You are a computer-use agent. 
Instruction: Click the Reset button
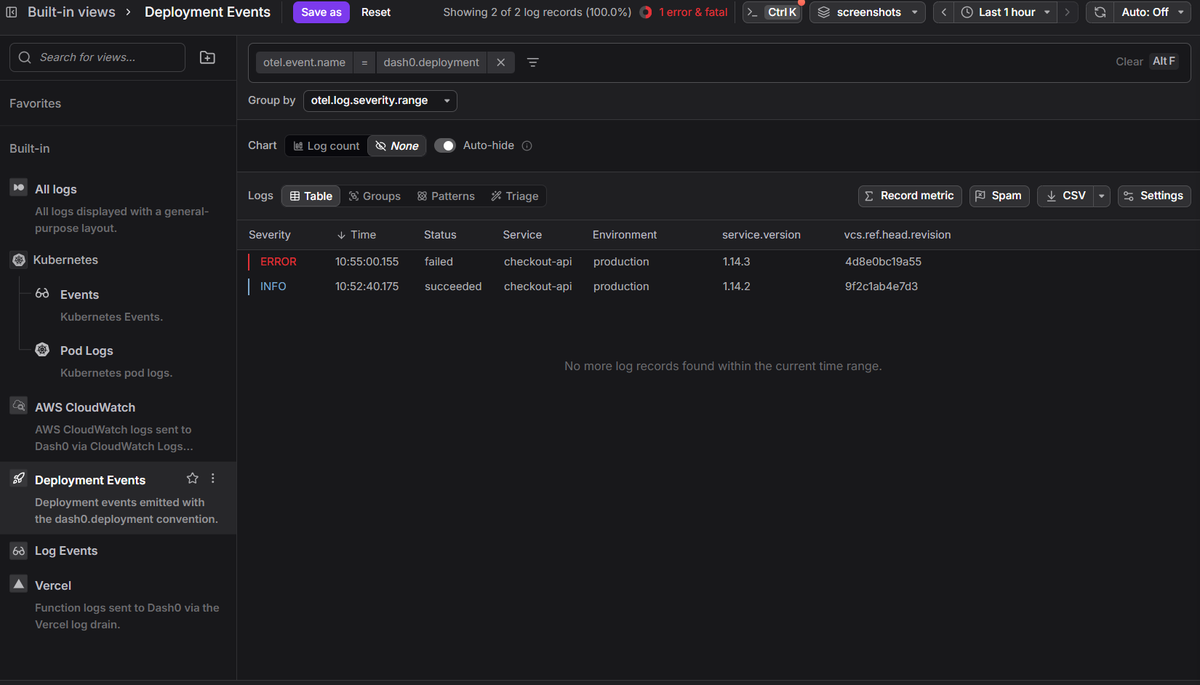(376, 12)
